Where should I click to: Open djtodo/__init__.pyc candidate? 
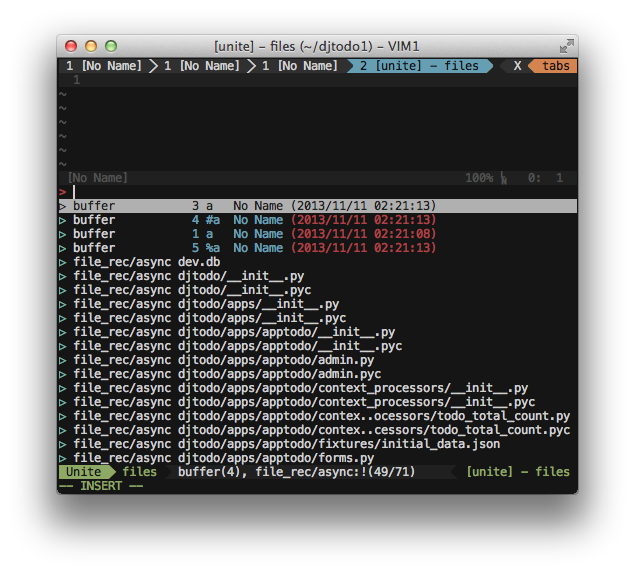click(x=318, y=290)
